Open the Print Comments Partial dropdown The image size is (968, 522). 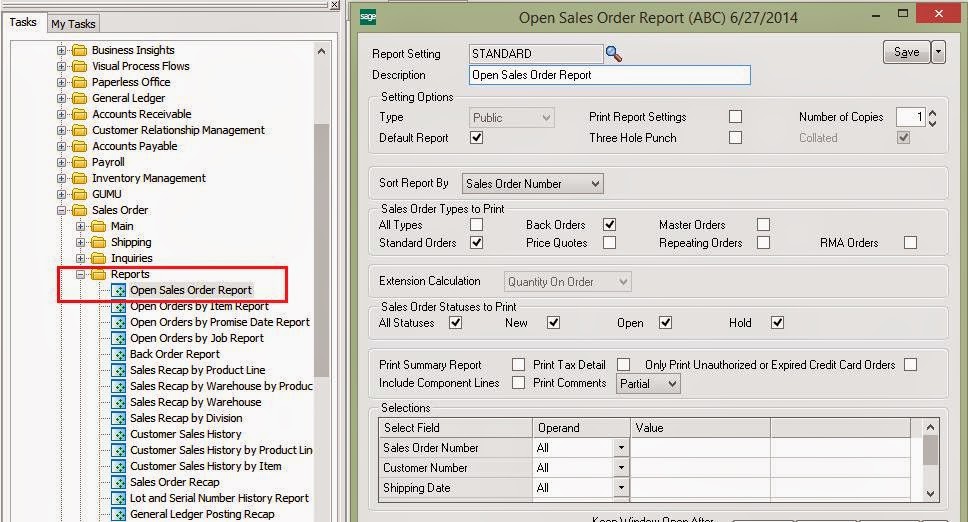pos(648,384)
